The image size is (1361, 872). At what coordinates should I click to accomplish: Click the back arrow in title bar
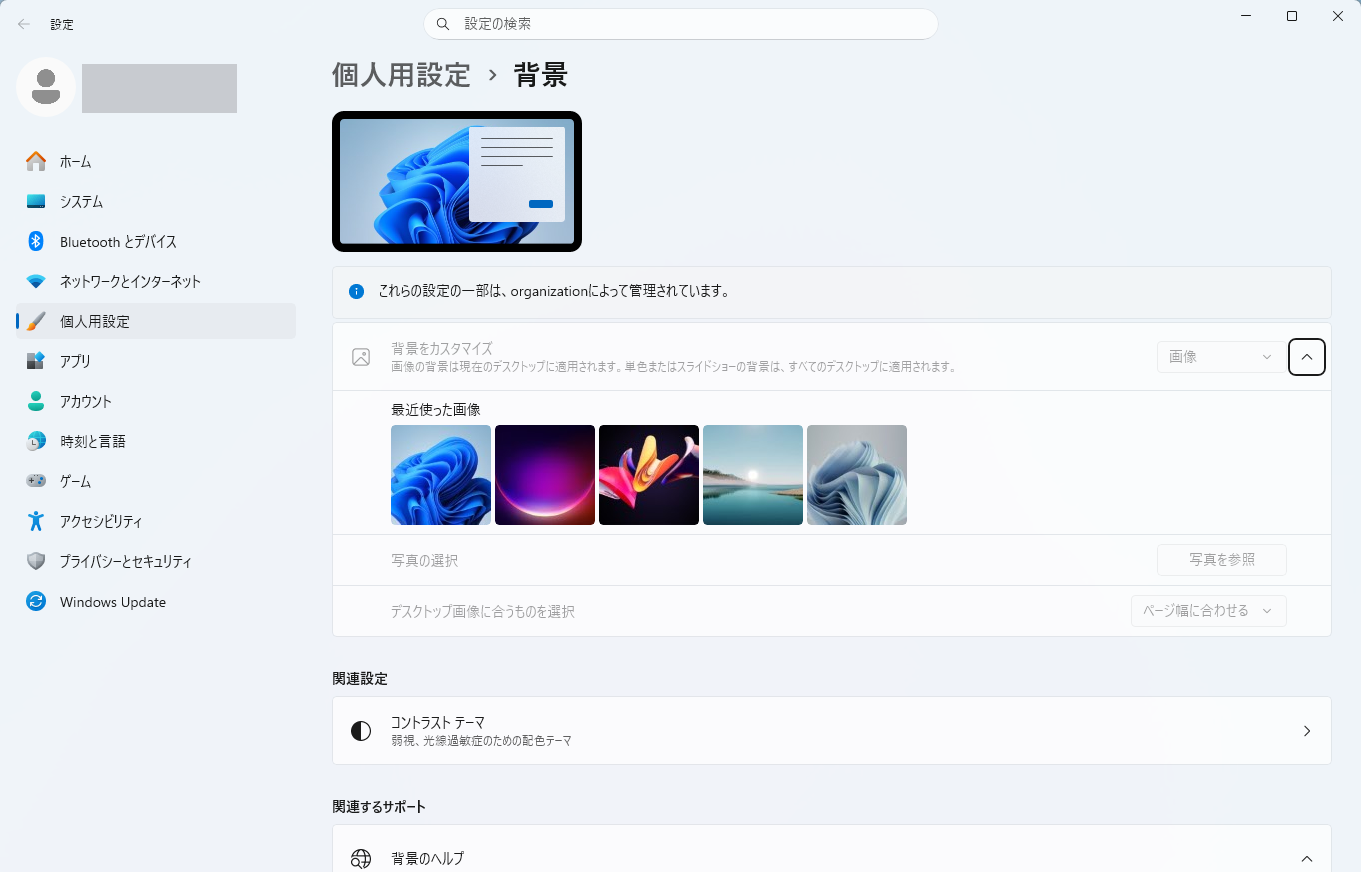(23, 24)
